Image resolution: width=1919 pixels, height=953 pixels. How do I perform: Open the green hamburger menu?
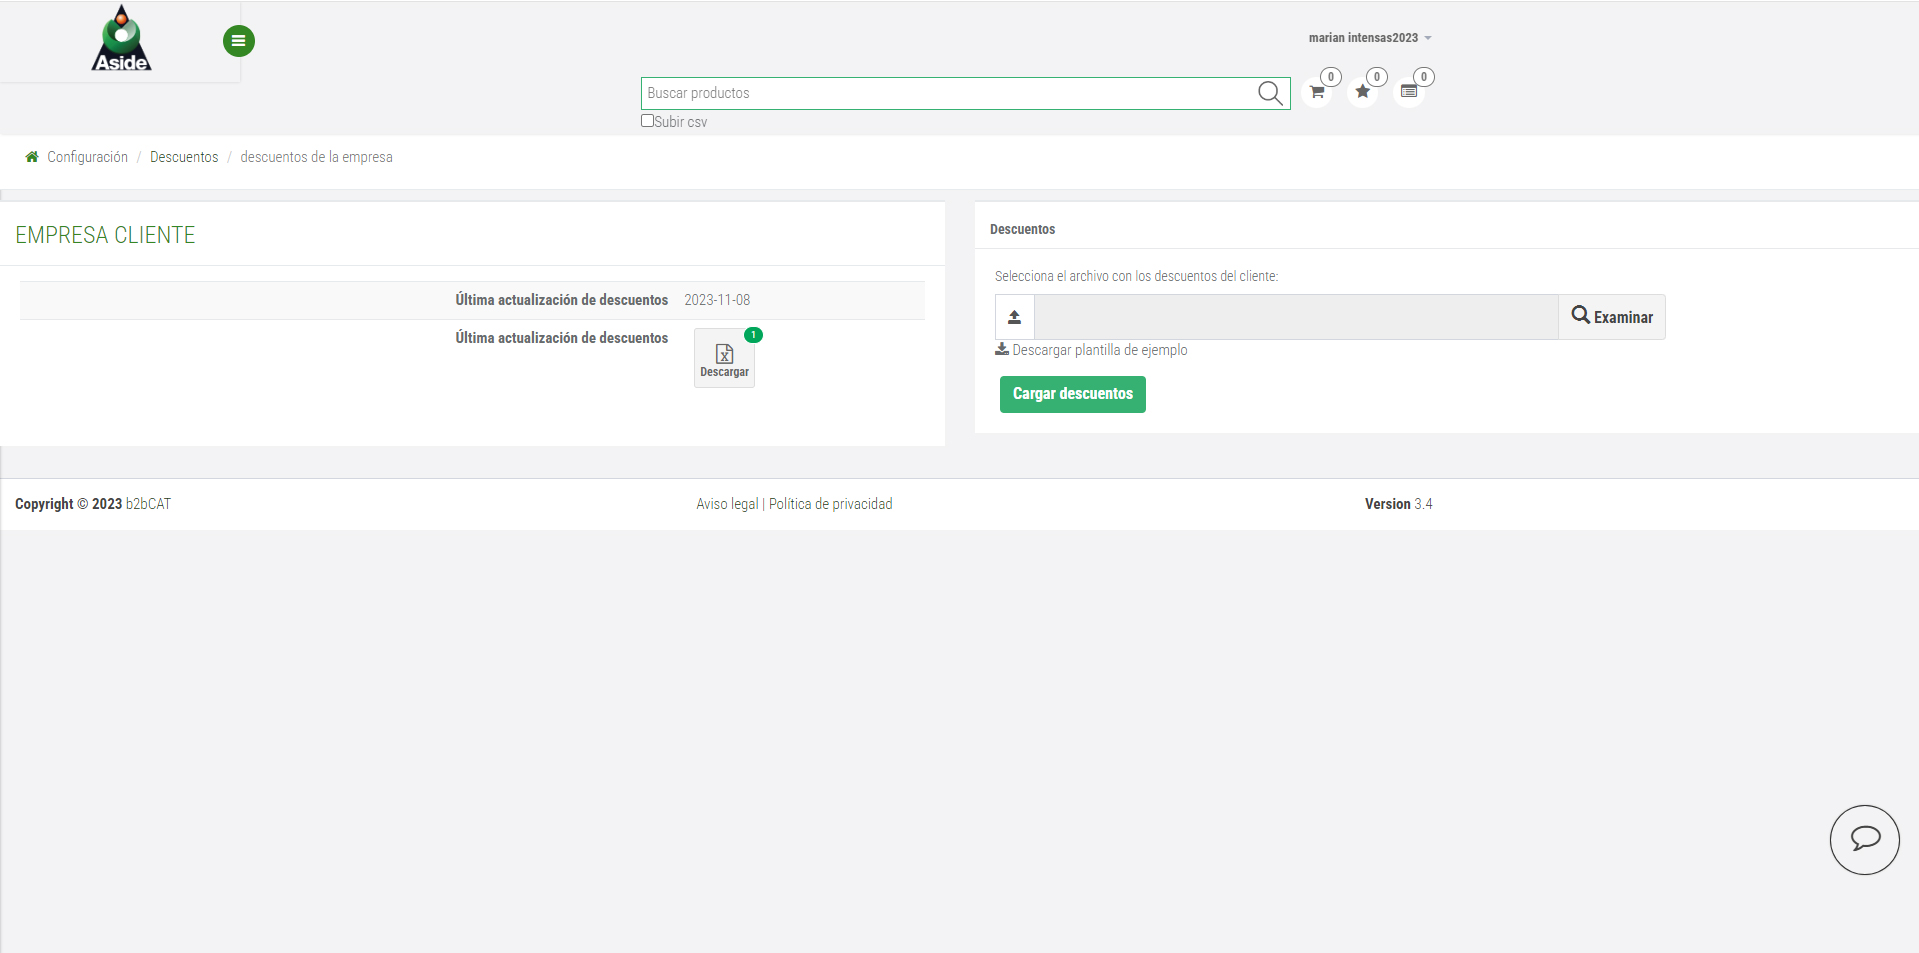coord(238,41)
